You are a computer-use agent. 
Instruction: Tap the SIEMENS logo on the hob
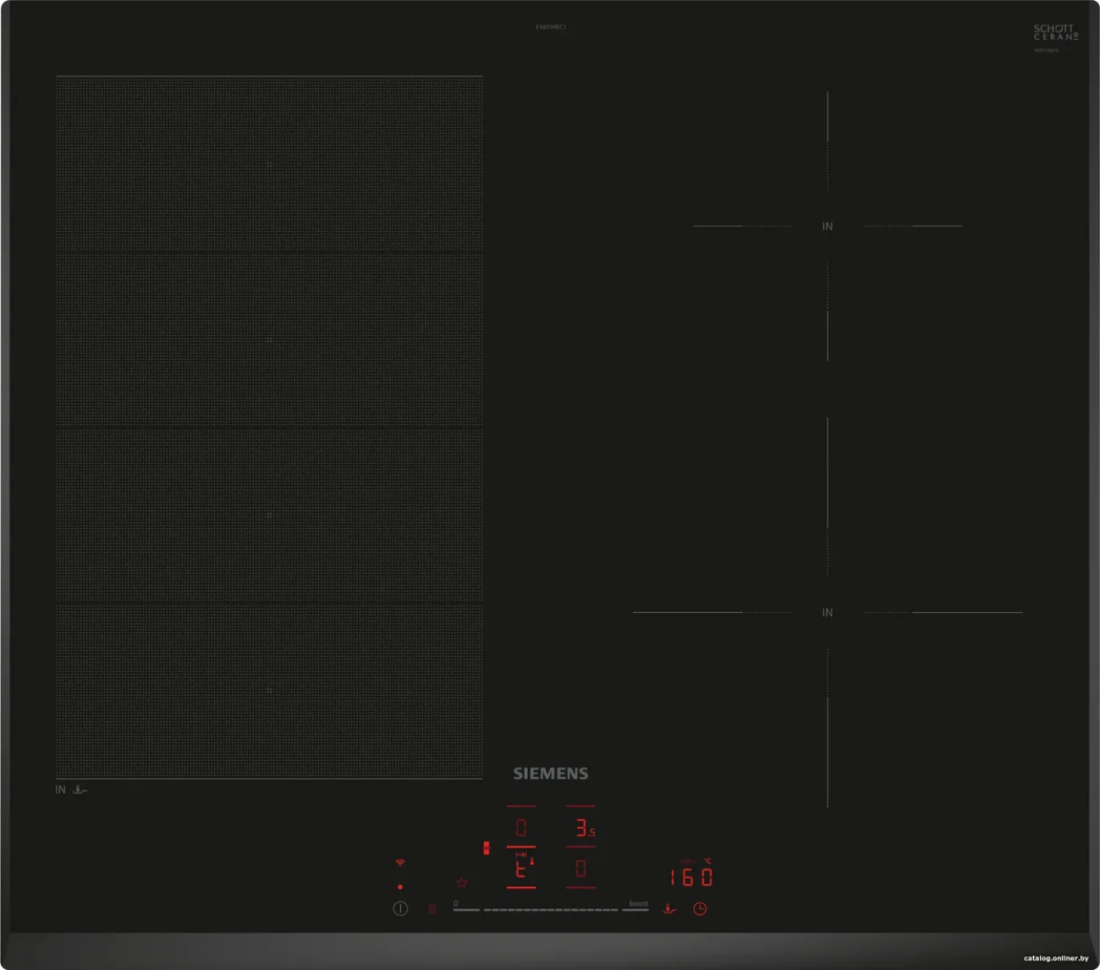pyautogui.click(x=551, y=773)
